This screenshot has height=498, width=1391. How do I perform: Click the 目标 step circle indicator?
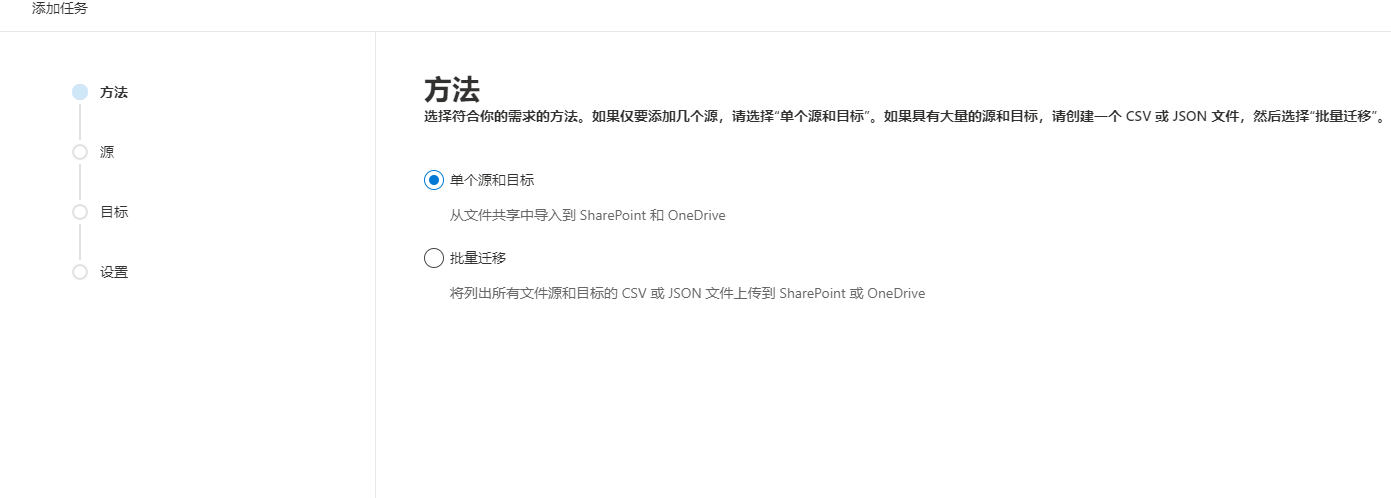tap(80, 212)
